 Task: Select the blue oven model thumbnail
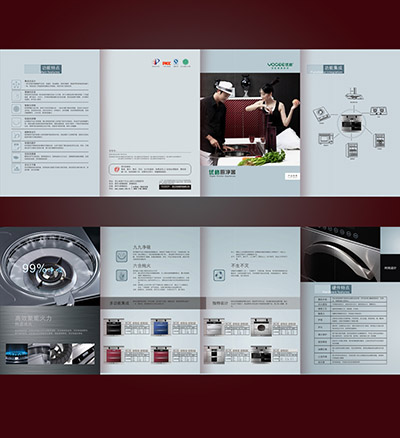pyautogui.click(x=161, y=327)
